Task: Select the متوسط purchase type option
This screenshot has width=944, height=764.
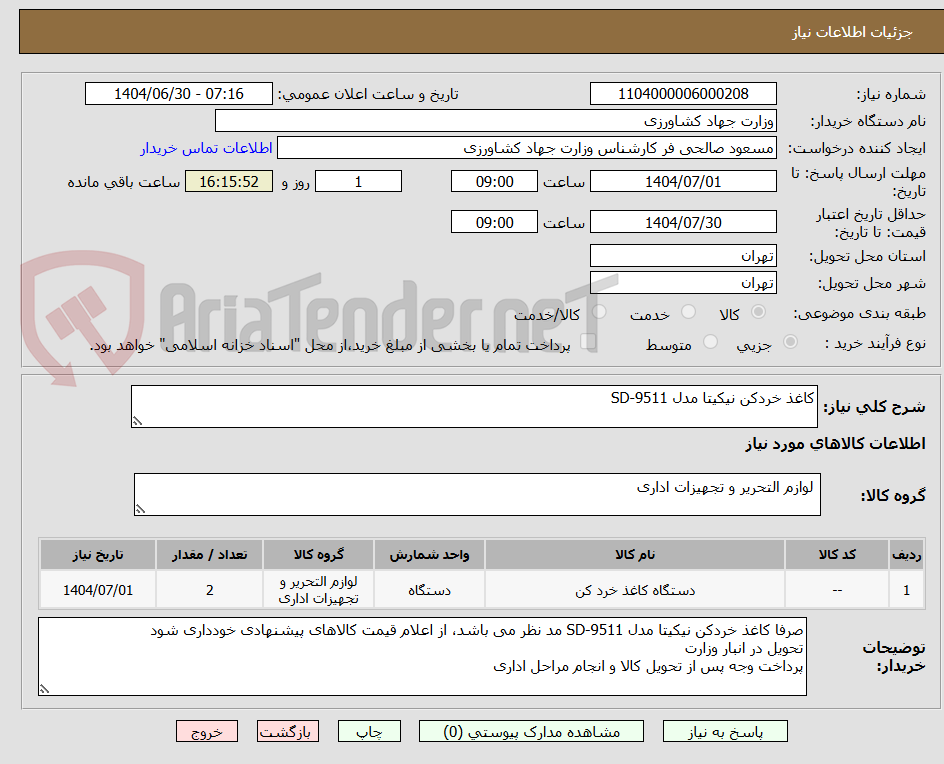Action: (x=710, y=341)
